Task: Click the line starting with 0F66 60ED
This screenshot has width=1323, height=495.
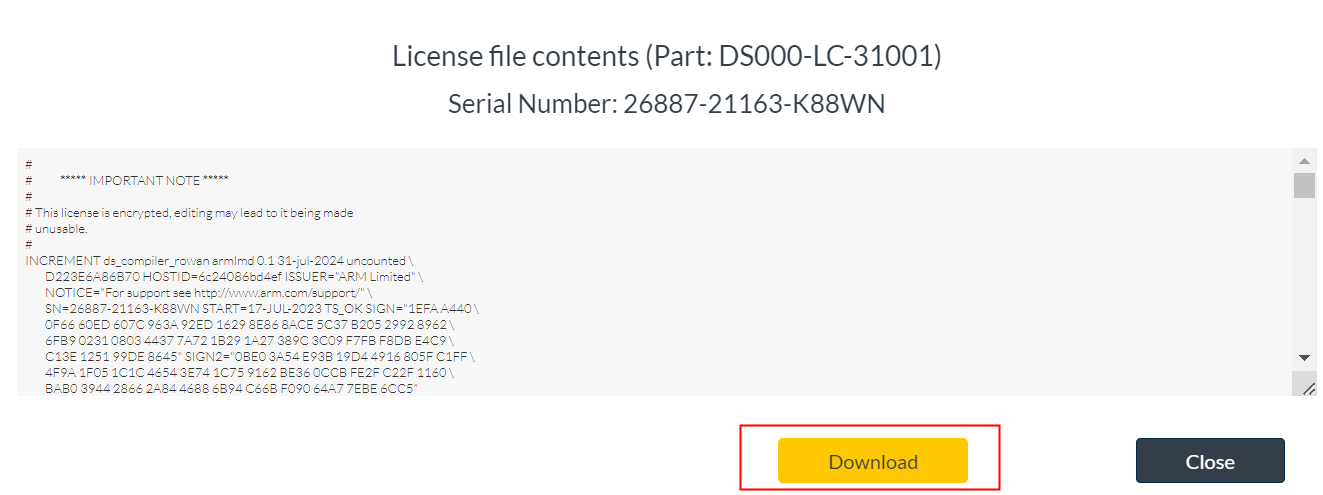Action: click(250, 324)
